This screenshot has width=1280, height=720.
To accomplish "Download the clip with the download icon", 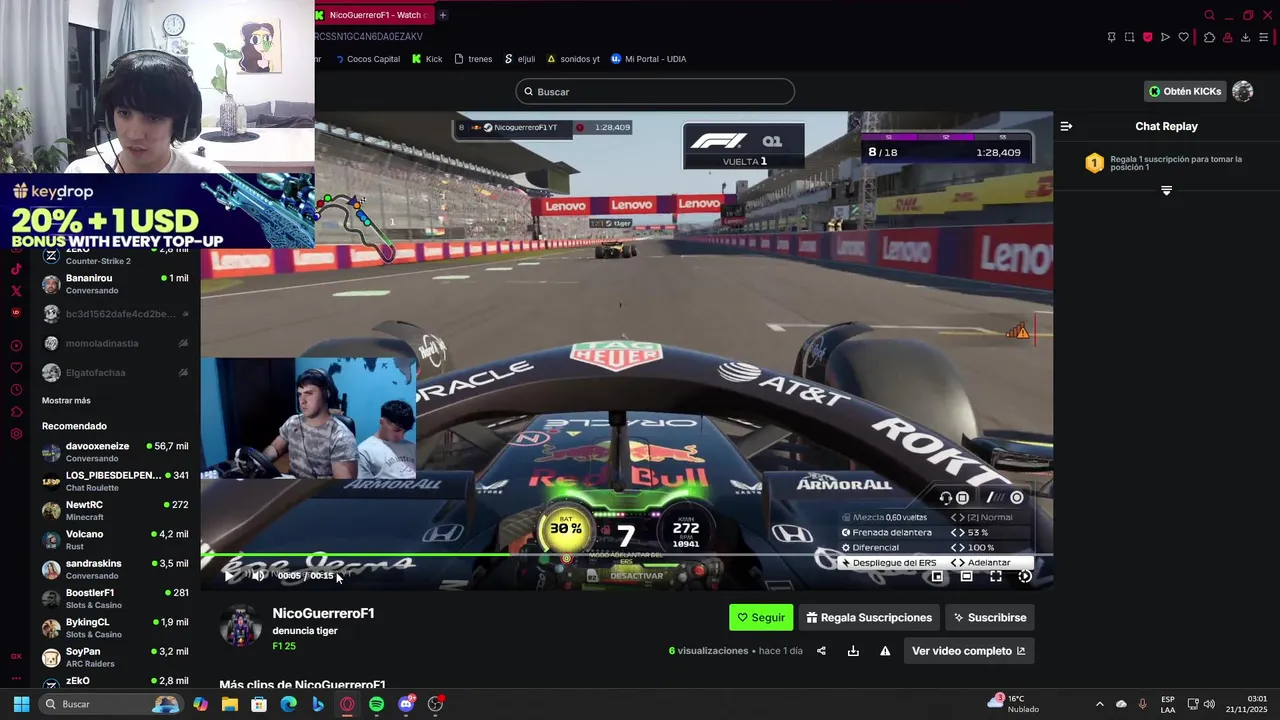I will [x=853, y=651].
